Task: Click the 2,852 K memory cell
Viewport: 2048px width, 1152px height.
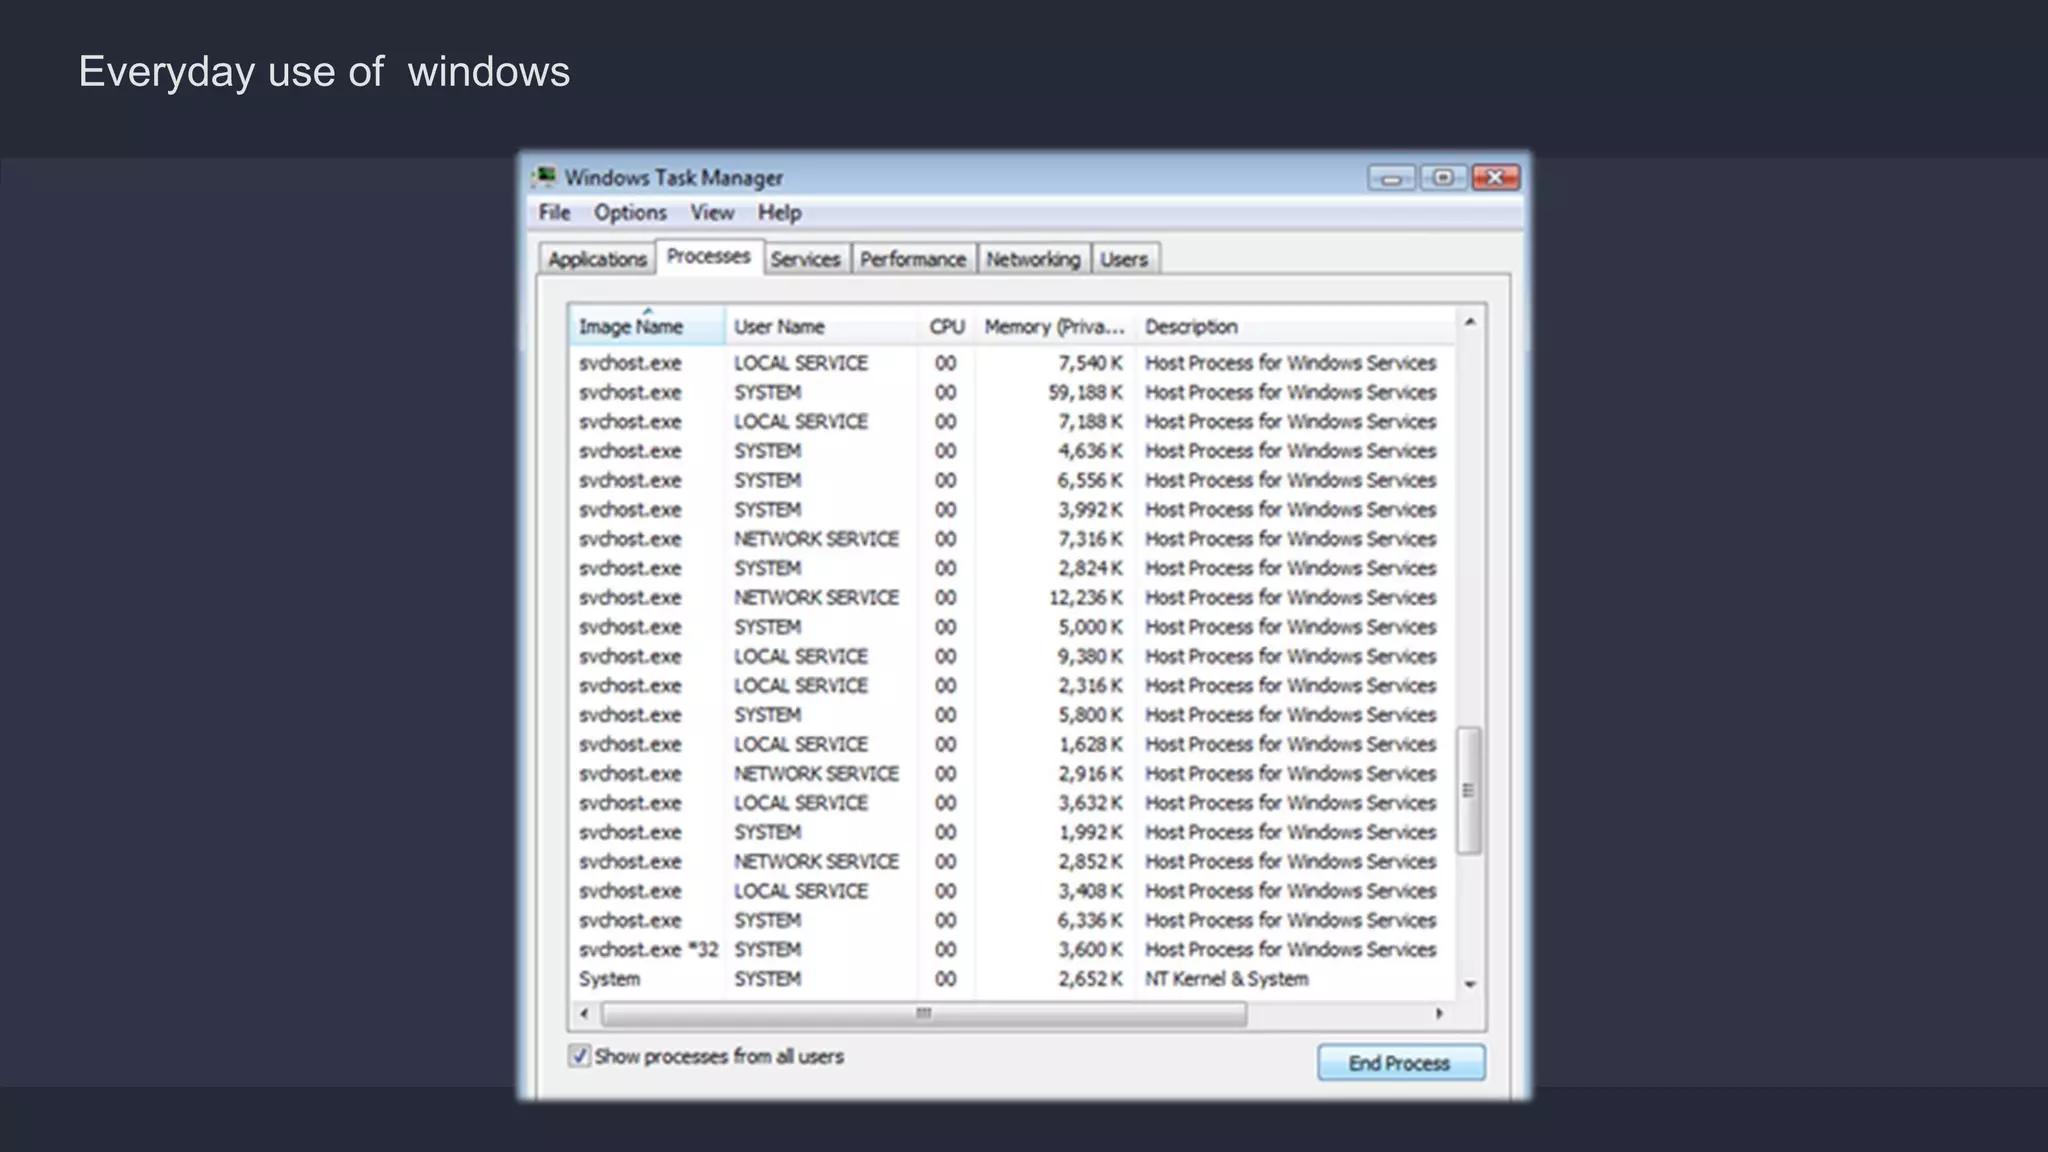Action: [x=1090, y=862]
